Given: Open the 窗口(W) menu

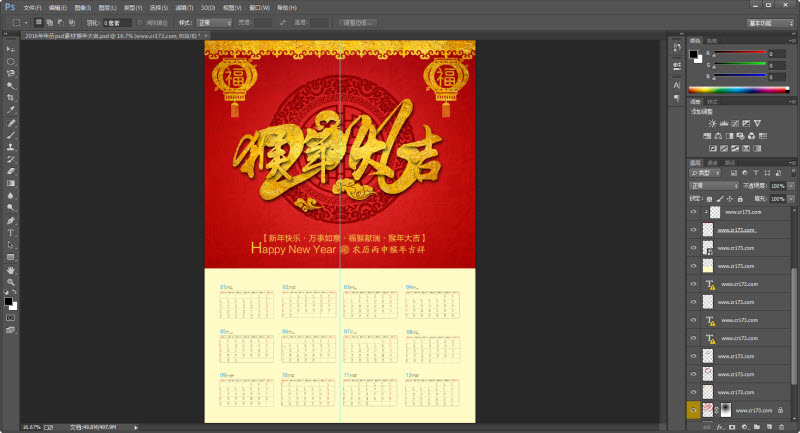Looking at the screenshot, I should click(259, 8).
